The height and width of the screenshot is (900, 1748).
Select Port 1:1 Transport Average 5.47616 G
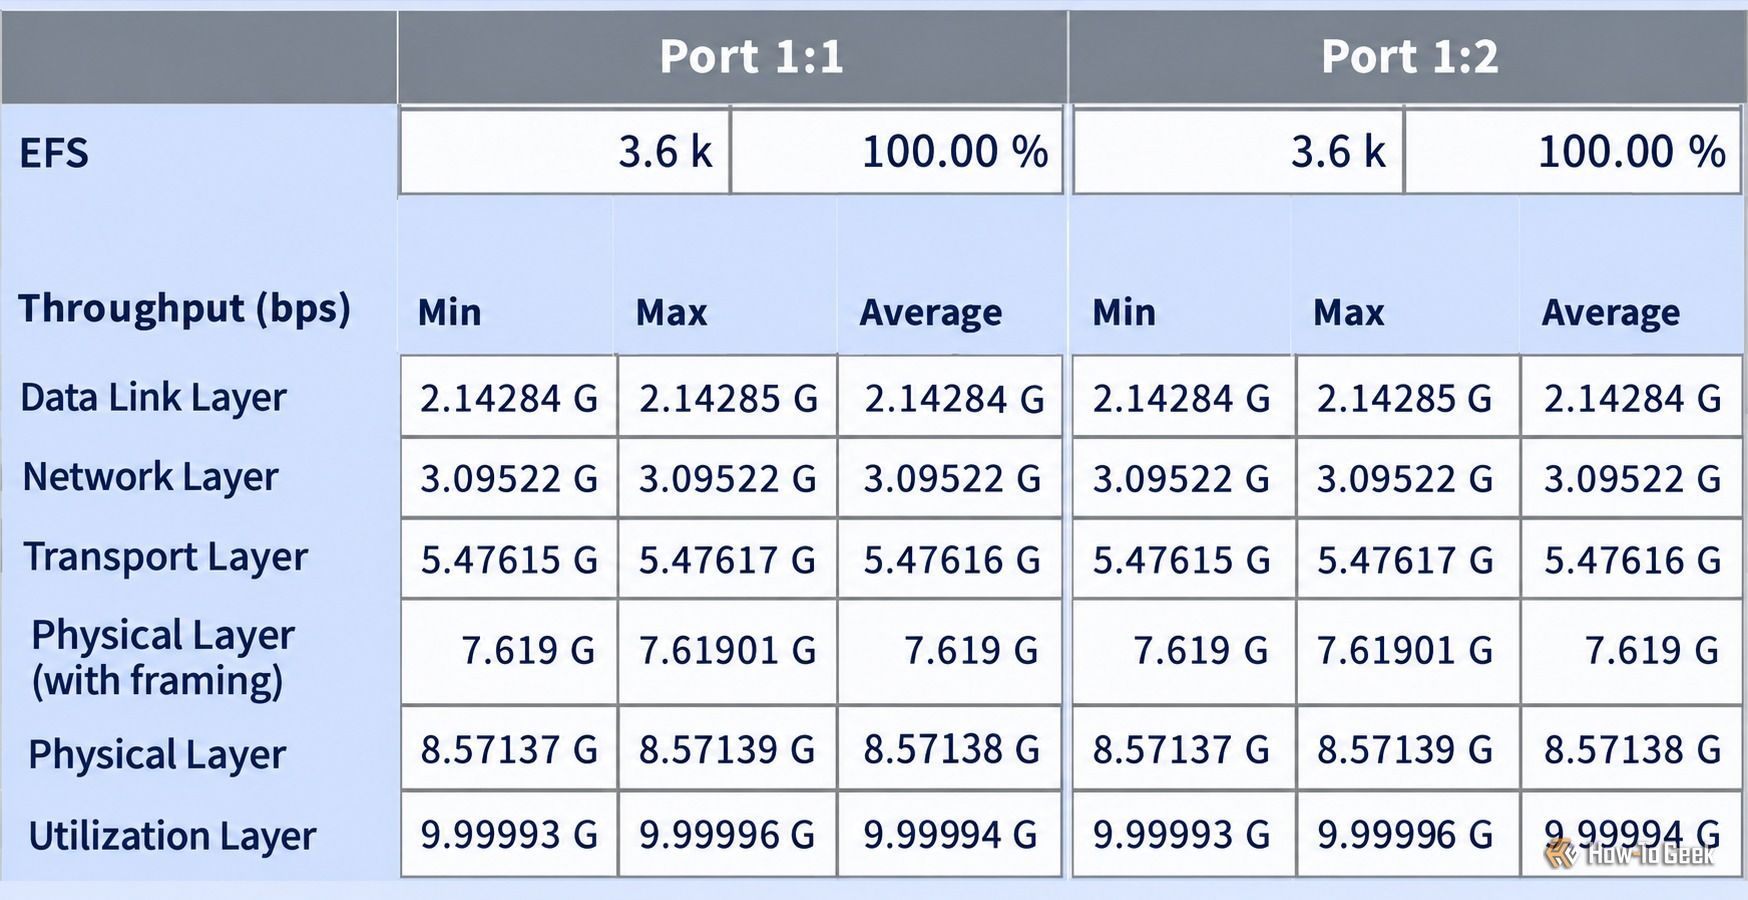950,559
